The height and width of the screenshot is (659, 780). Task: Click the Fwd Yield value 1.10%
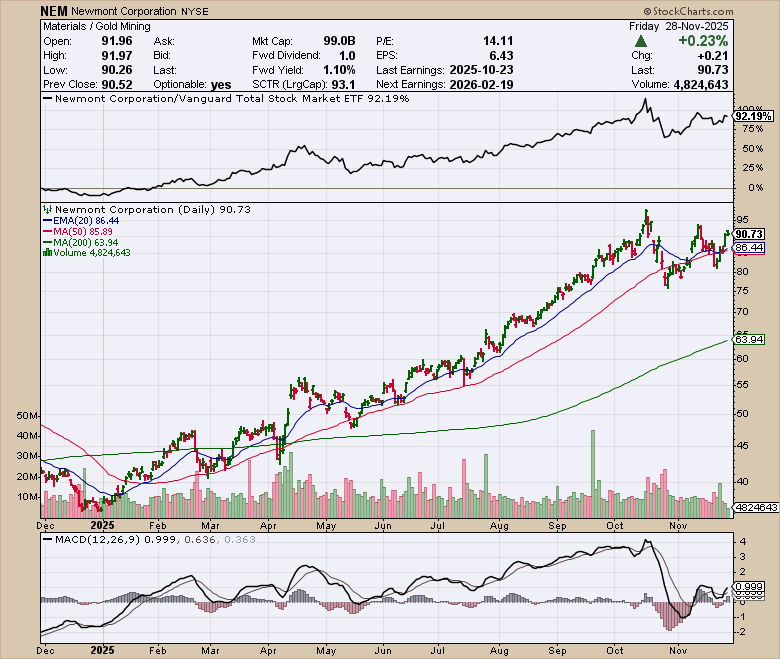coord(339,70)
